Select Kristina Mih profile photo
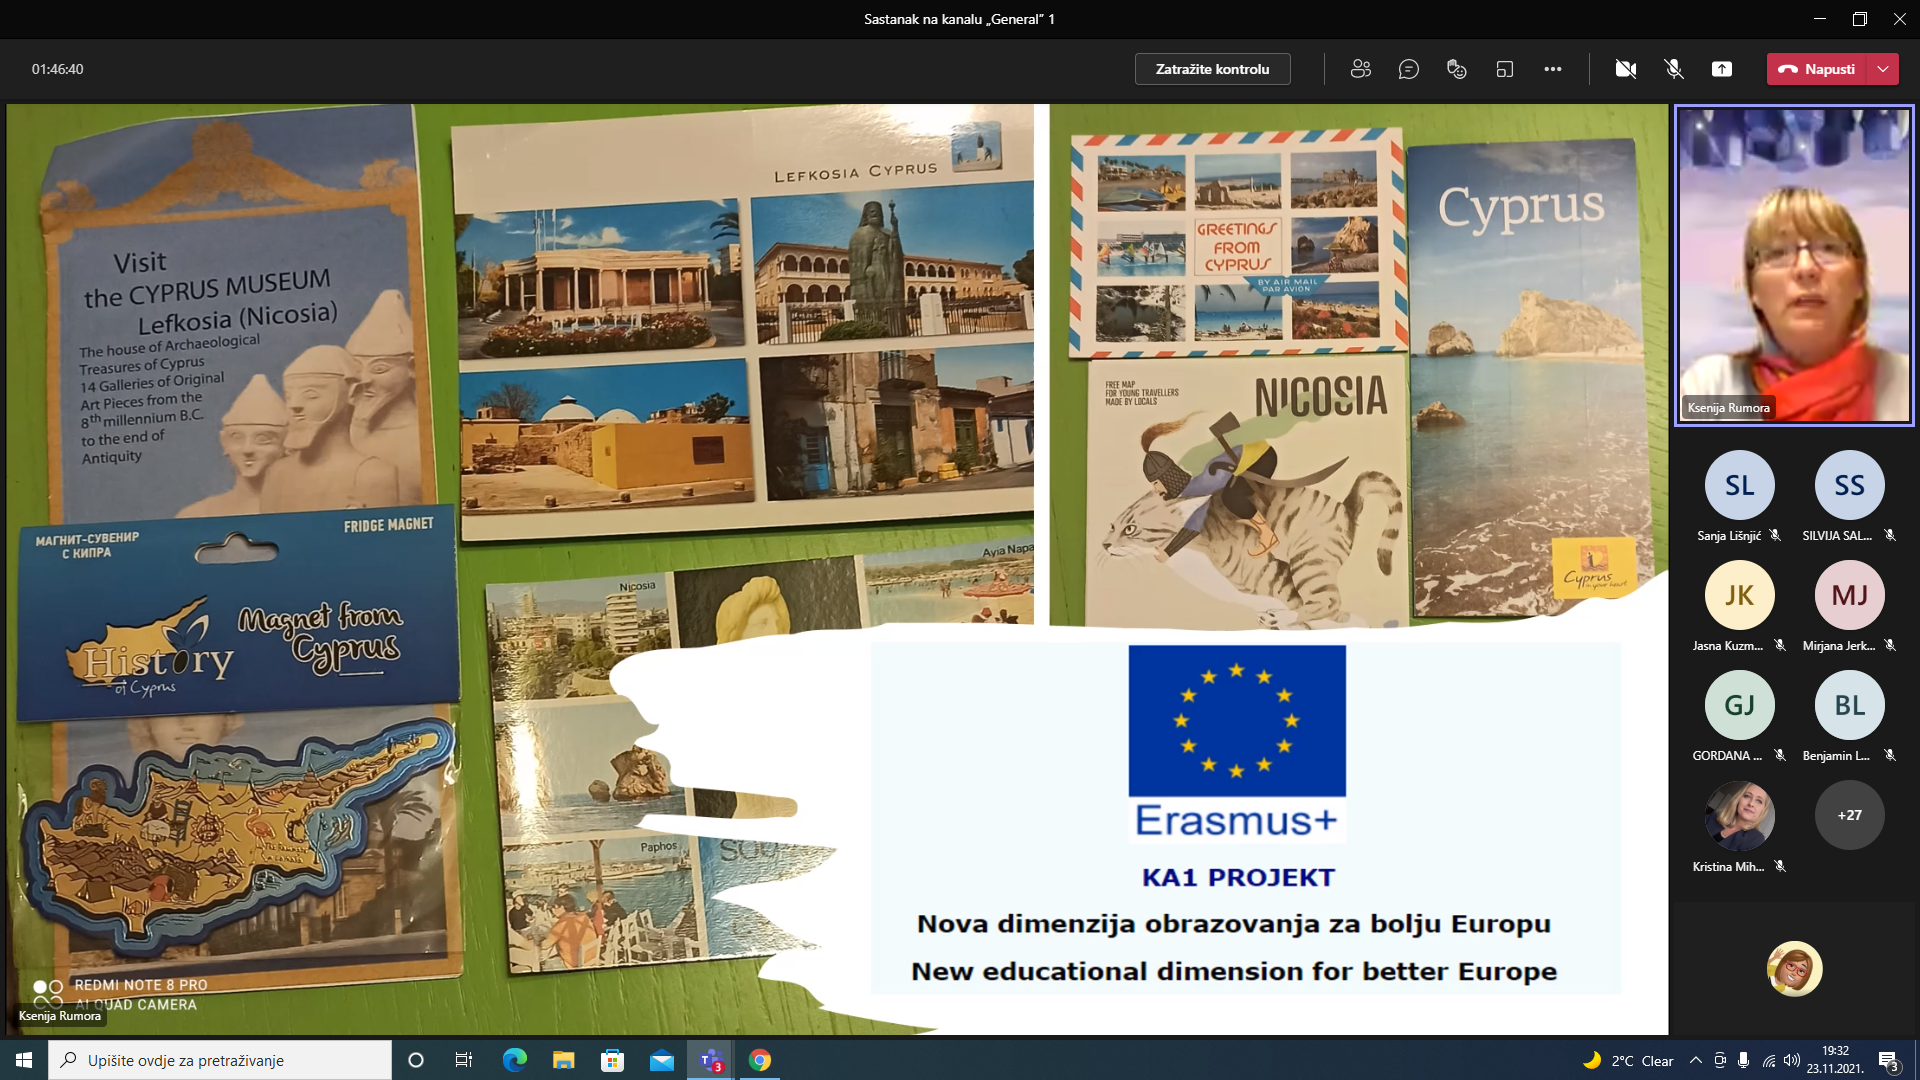1920x1080 pixels. coord(1739,815)
